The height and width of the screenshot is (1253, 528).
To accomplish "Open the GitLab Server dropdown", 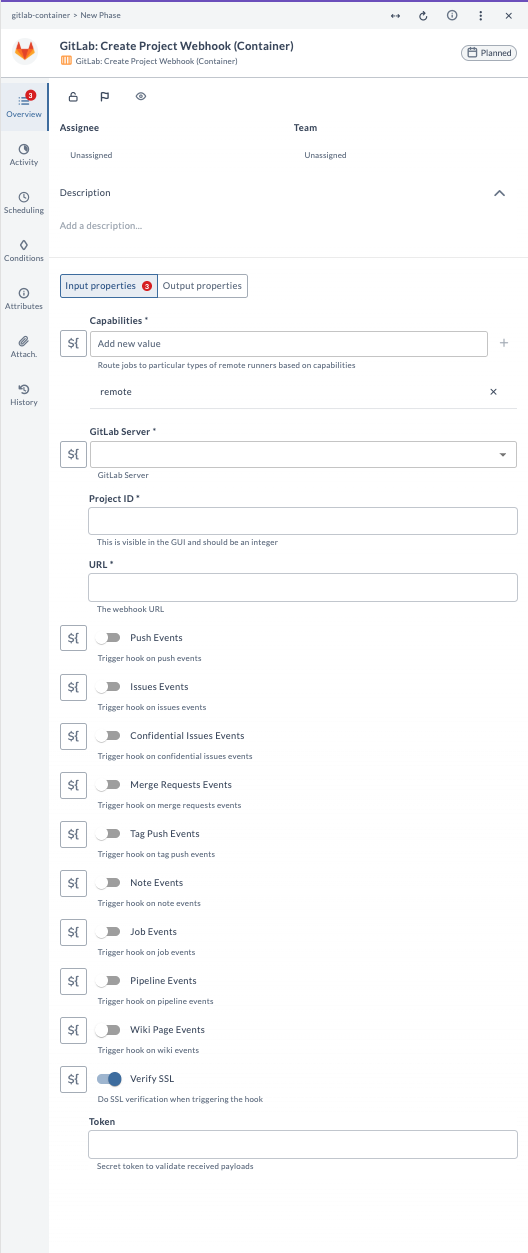I will [303, 454].
